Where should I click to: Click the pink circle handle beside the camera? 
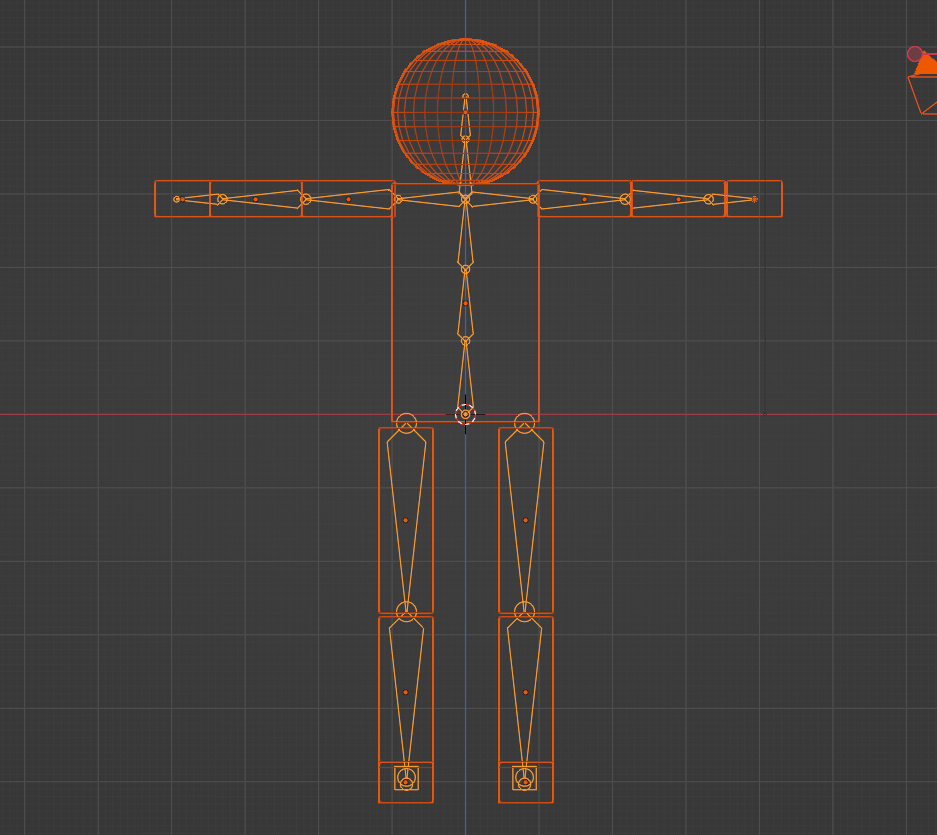click(x=914, y=54)
